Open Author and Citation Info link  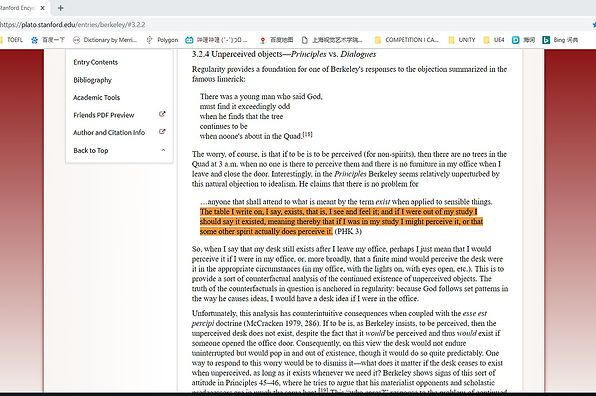point(109,132)
